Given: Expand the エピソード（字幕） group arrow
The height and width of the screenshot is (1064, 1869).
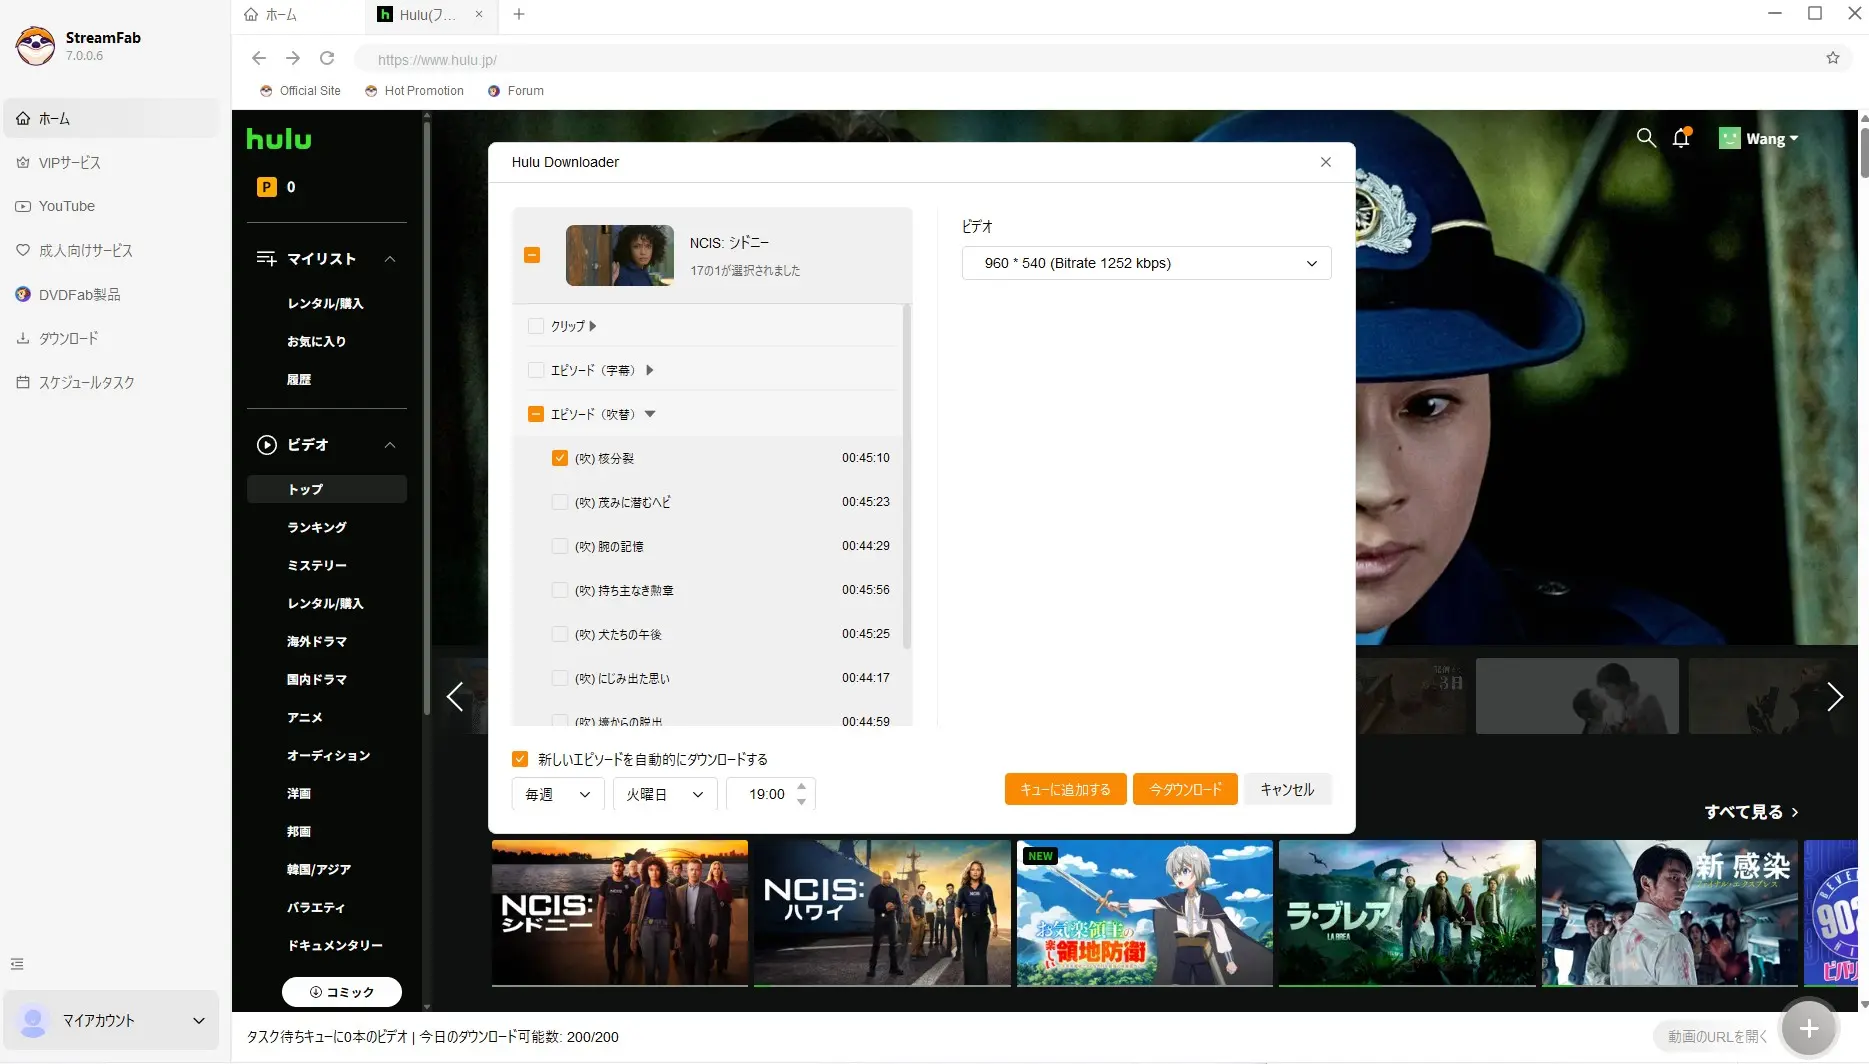Looking at the screenshot, I should pyautogui.click(x=650, y=370).
